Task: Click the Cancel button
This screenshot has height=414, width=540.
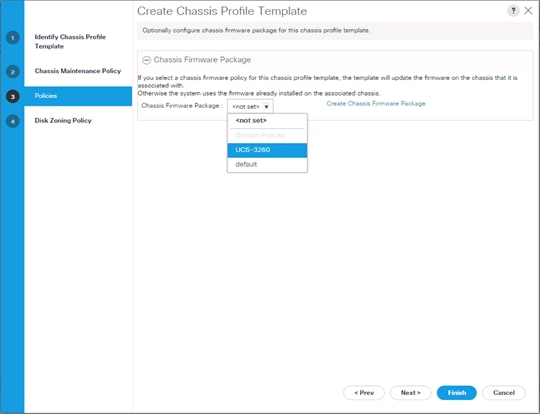Action: [x=504, y=393]
